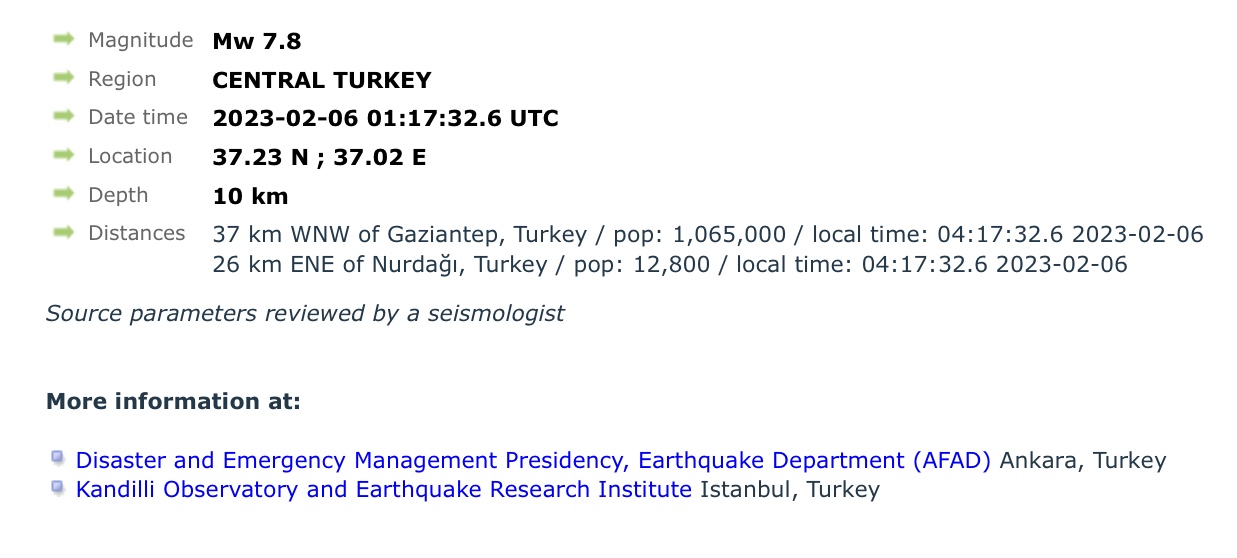
Task: Click the green arrow beside Magnitude
Action: tap(64, 40)
